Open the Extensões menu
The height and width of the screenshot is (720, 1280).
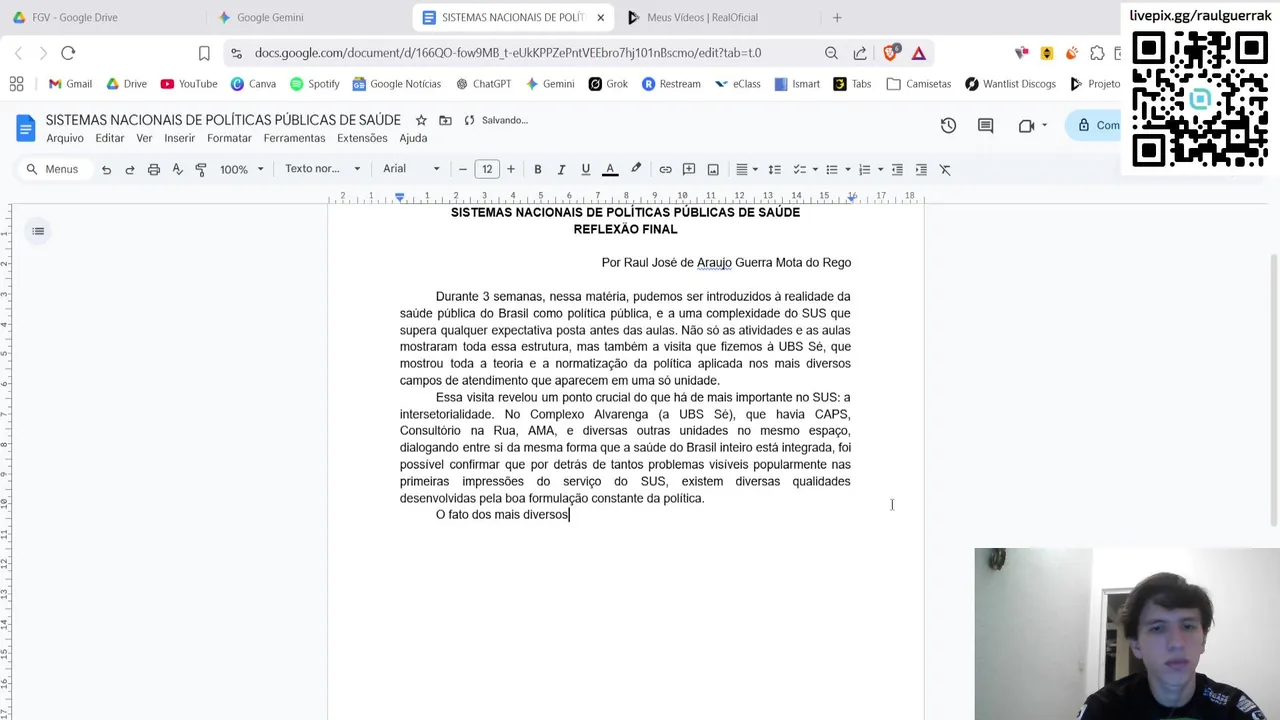point(362,138)
